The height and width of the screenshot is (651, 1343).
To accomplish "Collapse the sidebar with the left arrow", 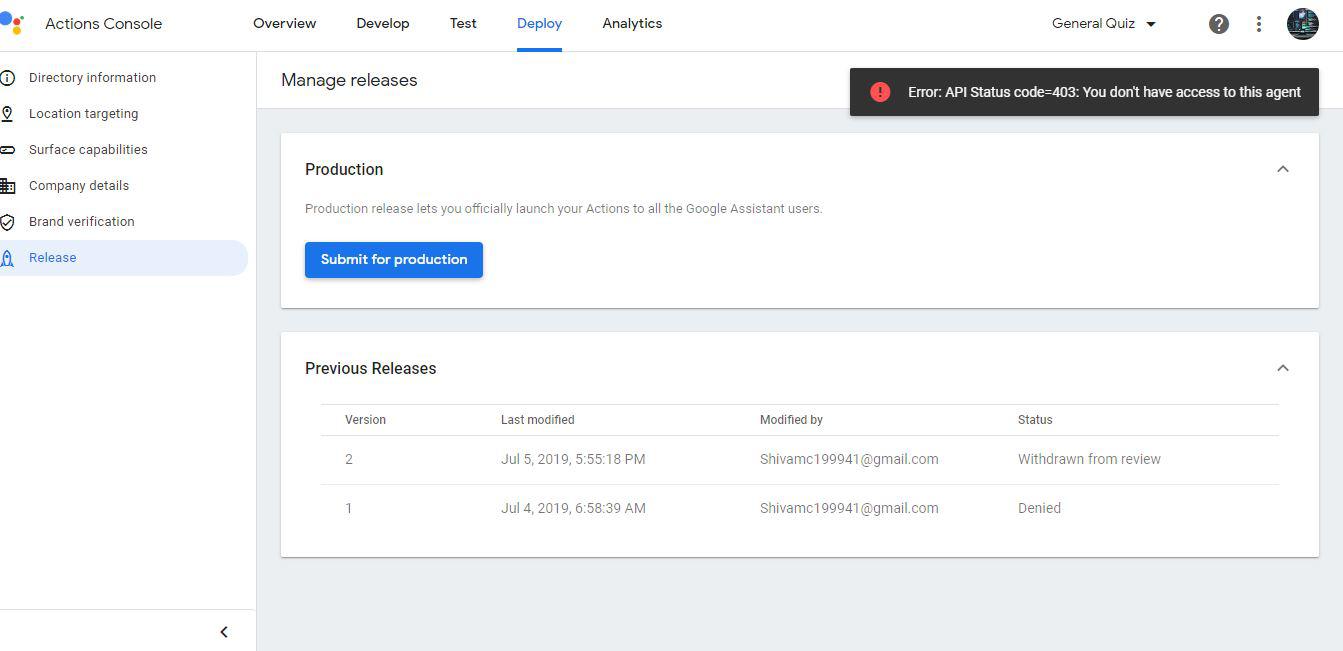I will (x=224, y=631).
